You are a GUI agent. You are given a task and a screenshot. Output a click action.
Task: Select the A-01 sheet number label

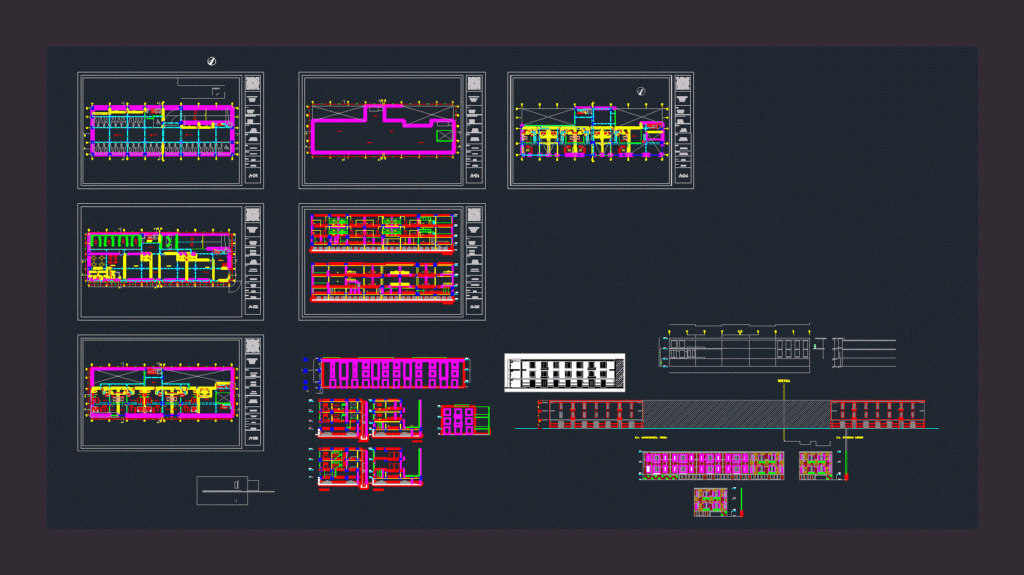tap(253, 176)
